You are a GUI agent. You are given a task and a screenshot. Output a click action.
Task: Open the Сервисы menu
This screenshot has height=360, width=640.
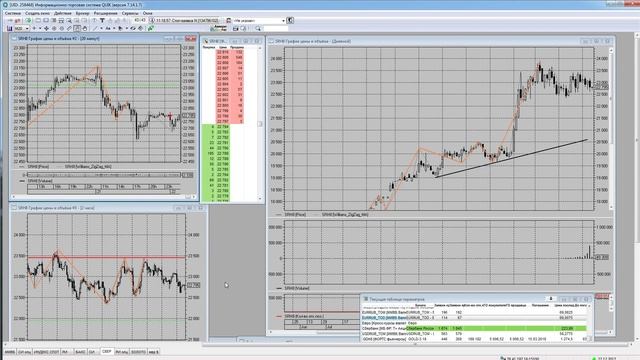pos(130,13)
